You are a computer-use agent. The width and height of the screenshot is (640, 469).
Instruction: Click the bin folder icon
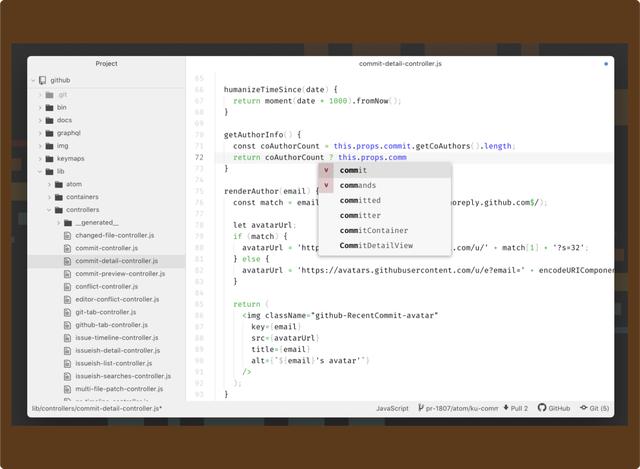tap(49, 107)
